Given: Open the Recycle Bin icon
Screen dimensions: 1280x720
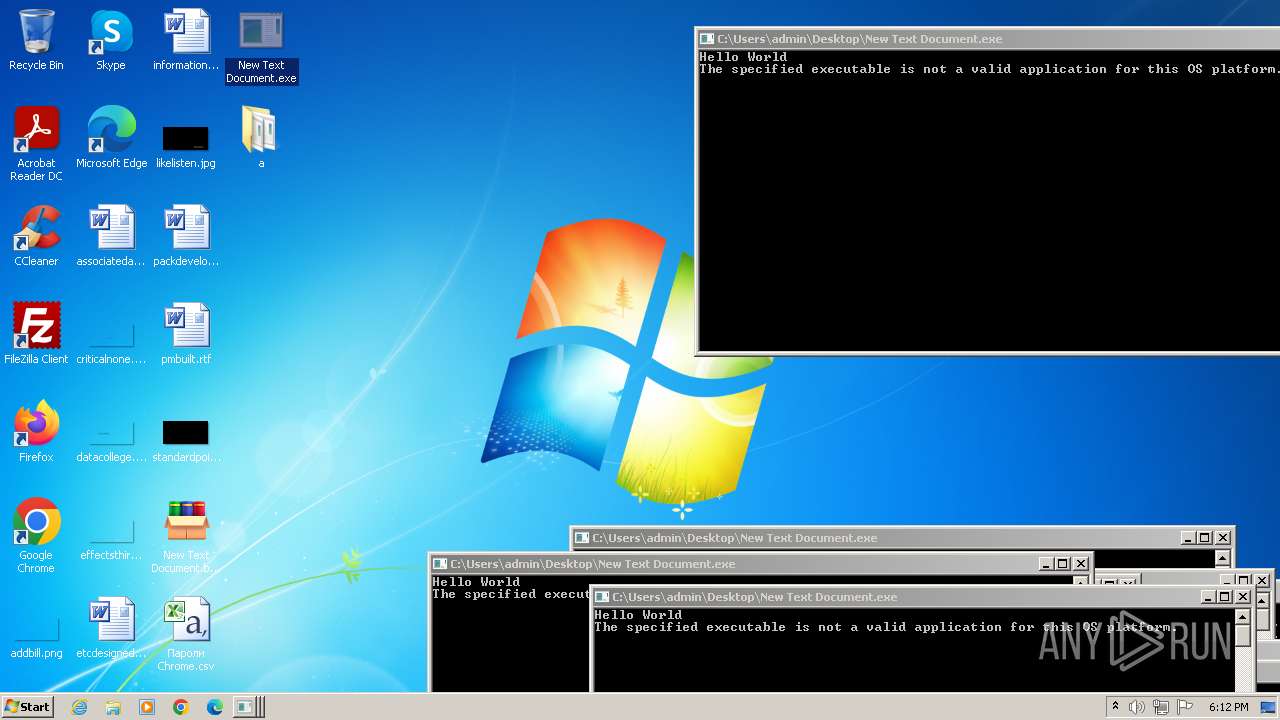Looking at the screenshot, I should pos(36,40).
